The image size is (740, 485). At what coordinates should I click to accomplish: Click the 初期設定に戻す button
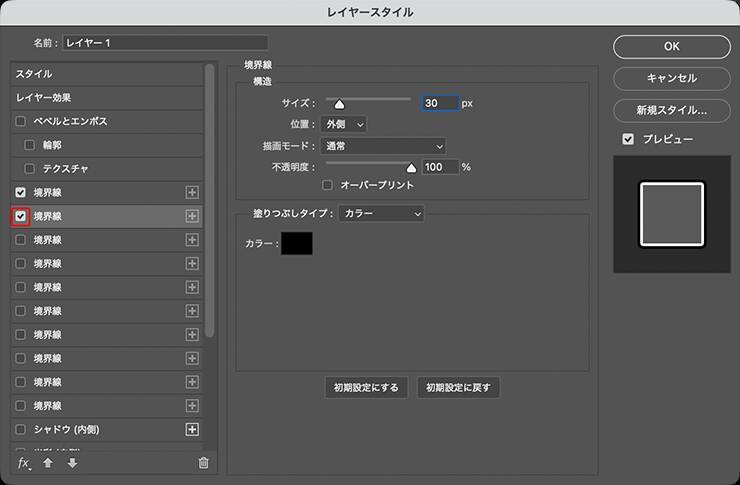458,388
